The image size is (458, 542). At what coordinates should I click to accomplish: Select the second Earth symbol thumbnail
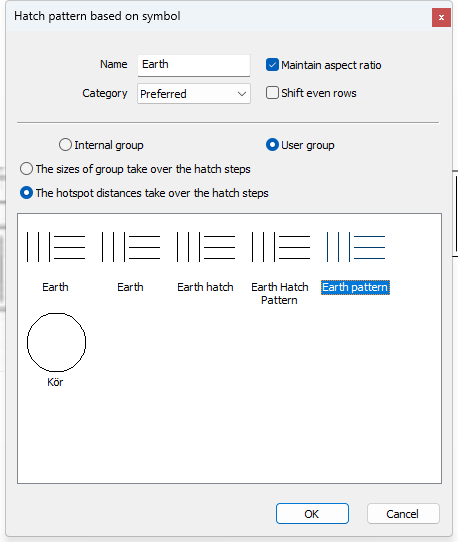coord(131,247)
